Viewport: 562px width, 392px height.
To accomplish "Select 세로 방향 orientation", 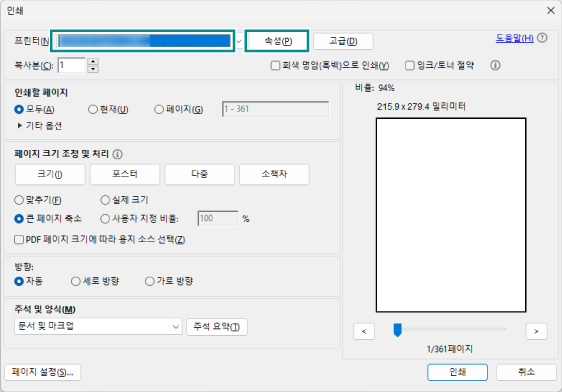I will click(x=76, y=281).
